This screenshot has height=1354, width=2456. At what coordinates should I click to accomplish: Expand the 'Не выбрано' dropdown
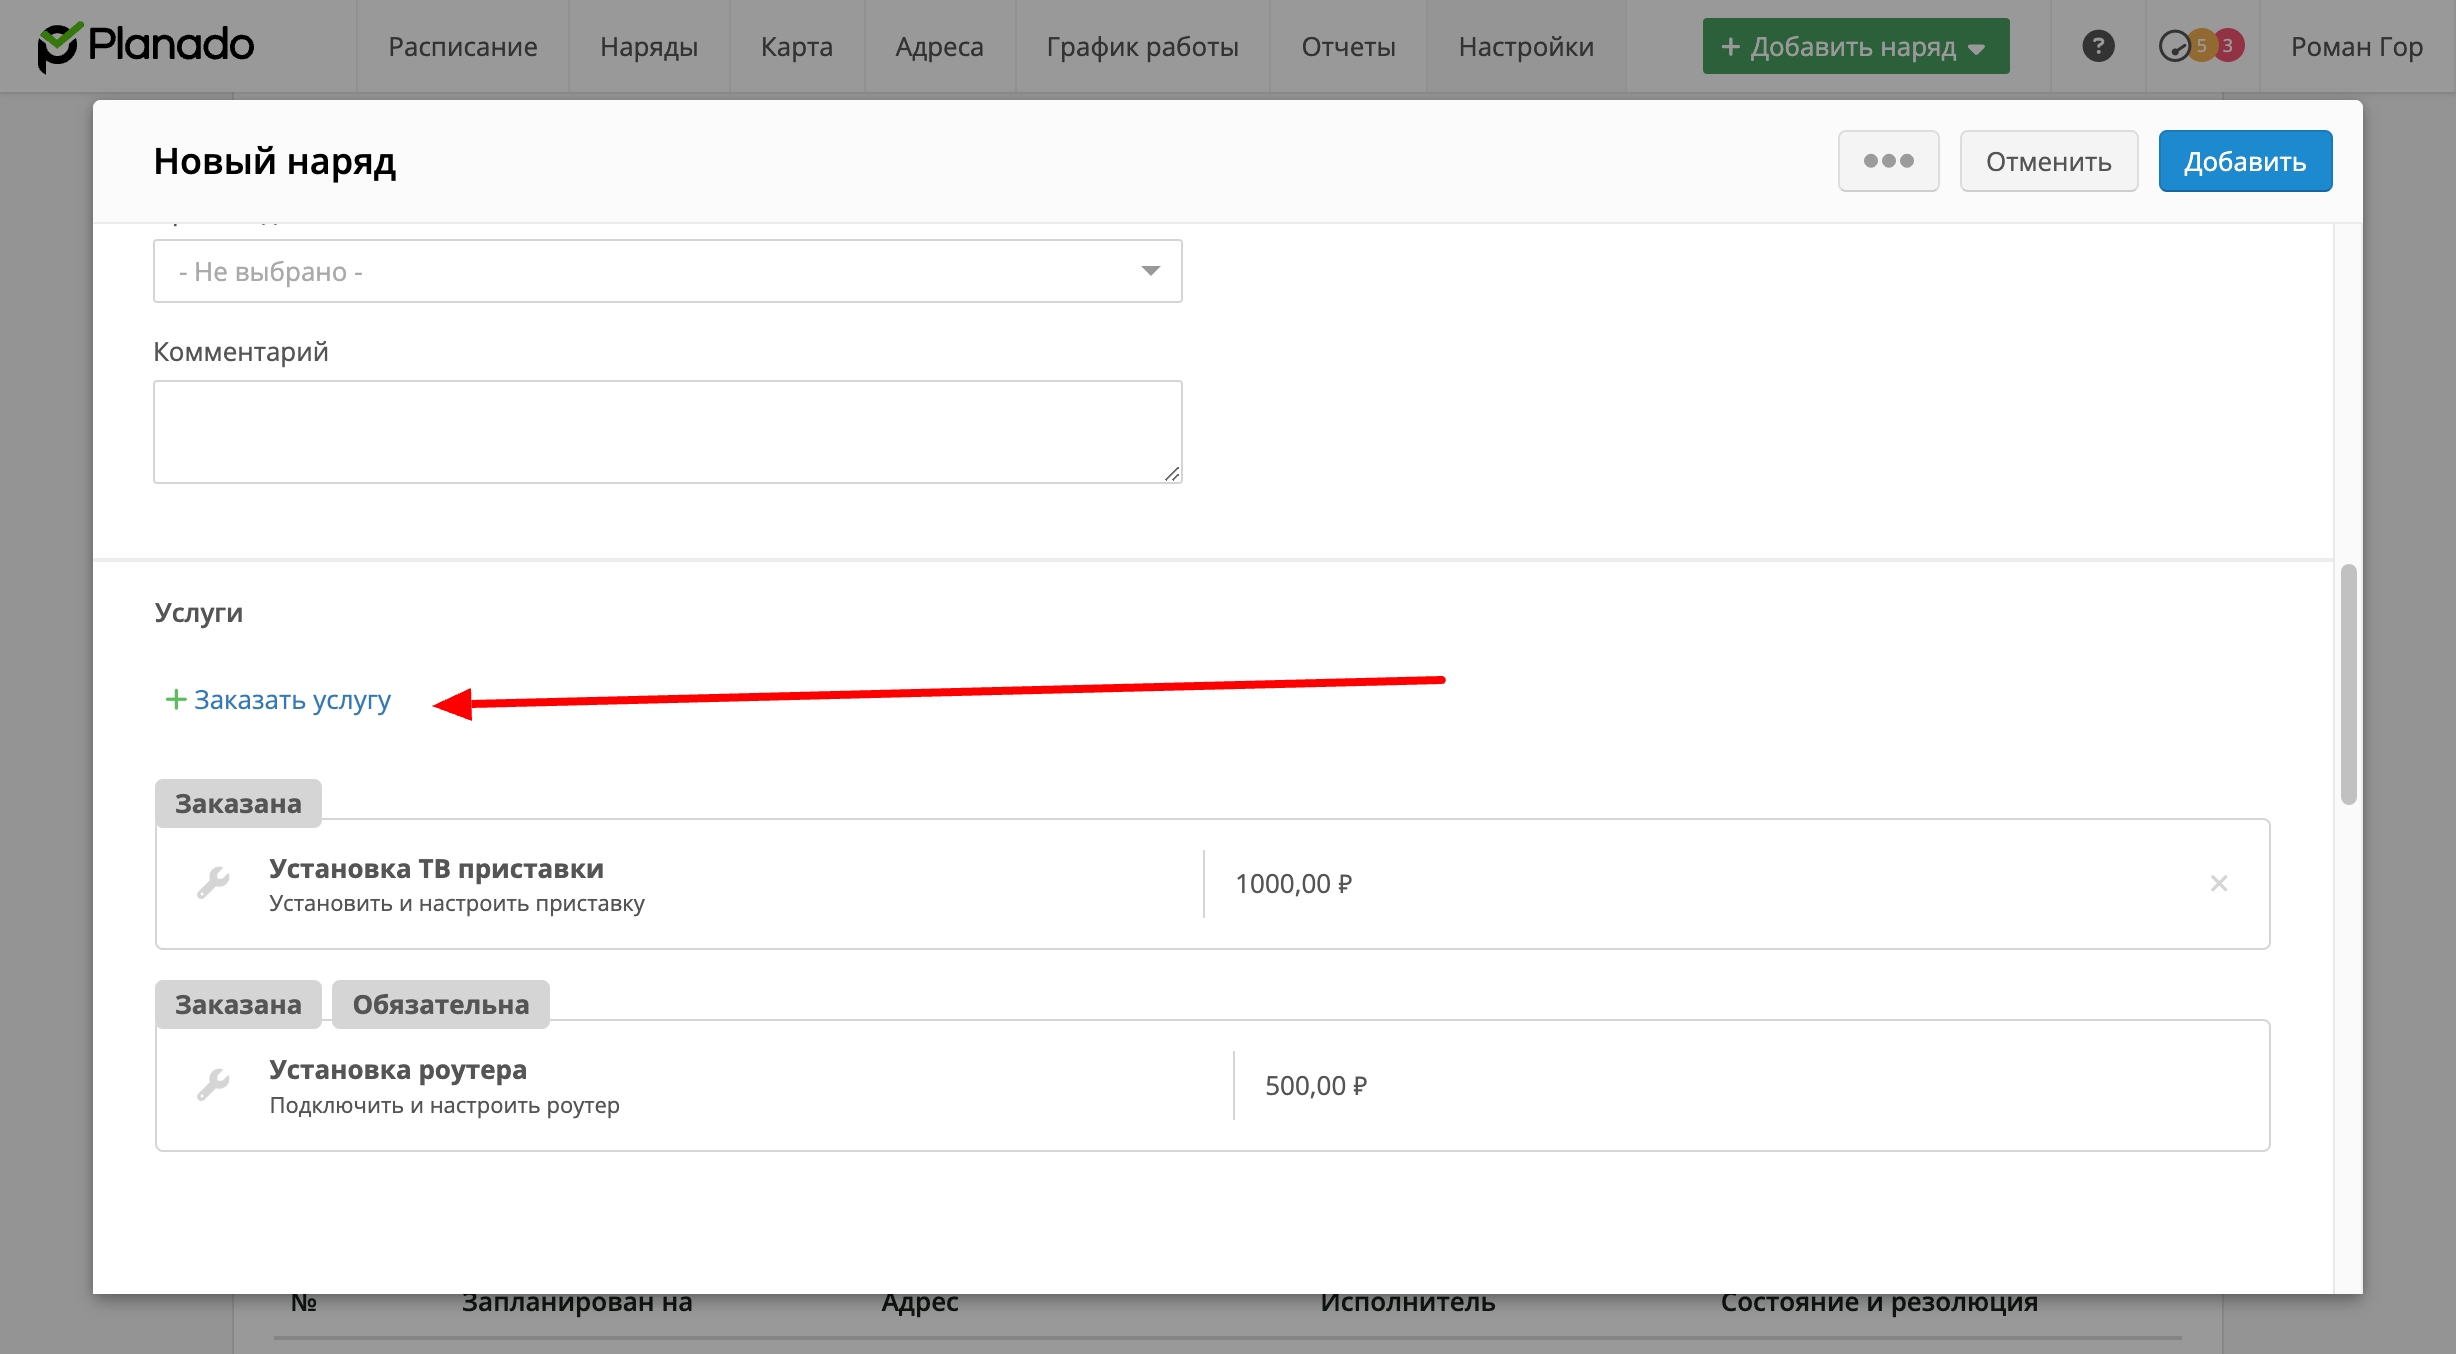(667, 271)
